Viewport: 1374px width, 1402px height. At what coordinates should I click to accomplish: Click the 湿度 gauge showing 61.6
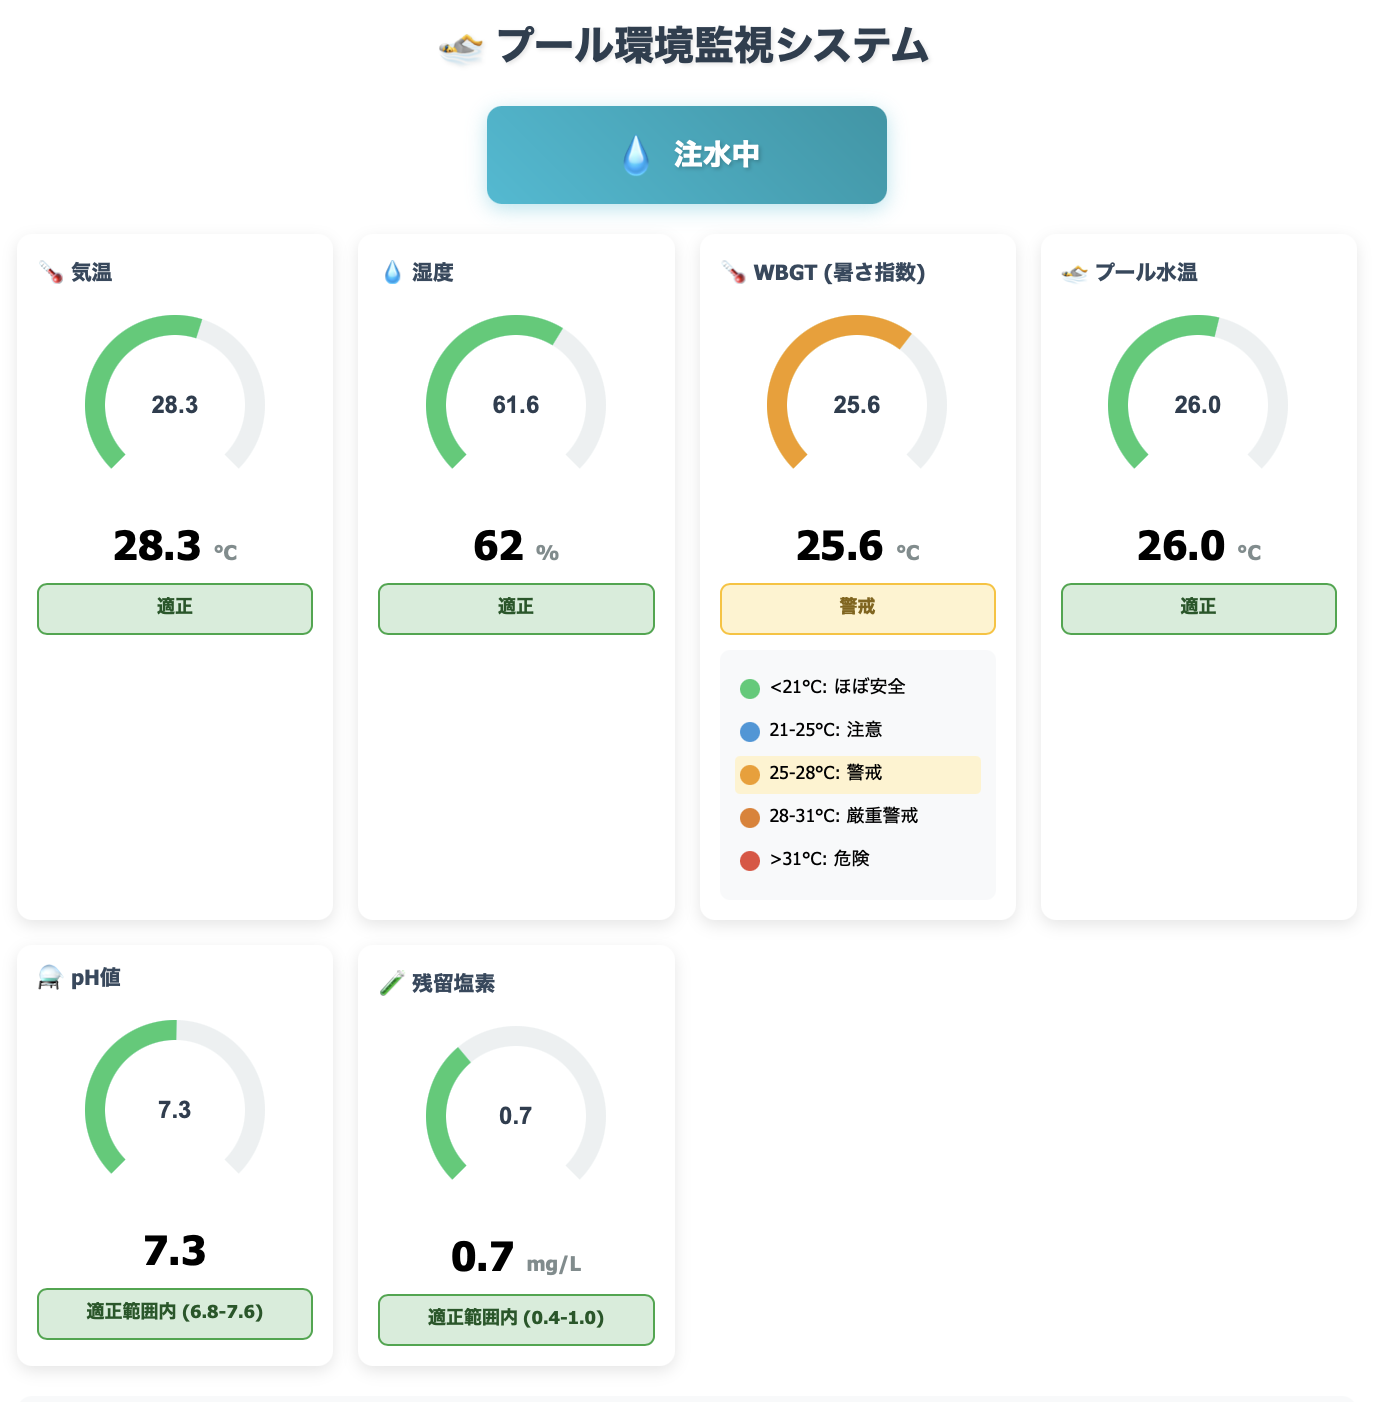[516, 404]
